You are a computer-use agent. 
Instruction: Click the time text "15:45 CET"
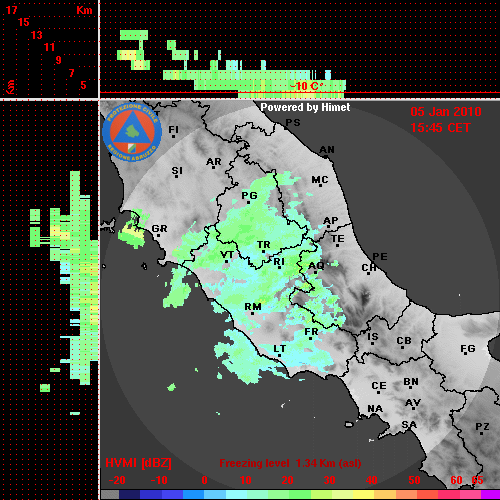click(x=440, y=128)
